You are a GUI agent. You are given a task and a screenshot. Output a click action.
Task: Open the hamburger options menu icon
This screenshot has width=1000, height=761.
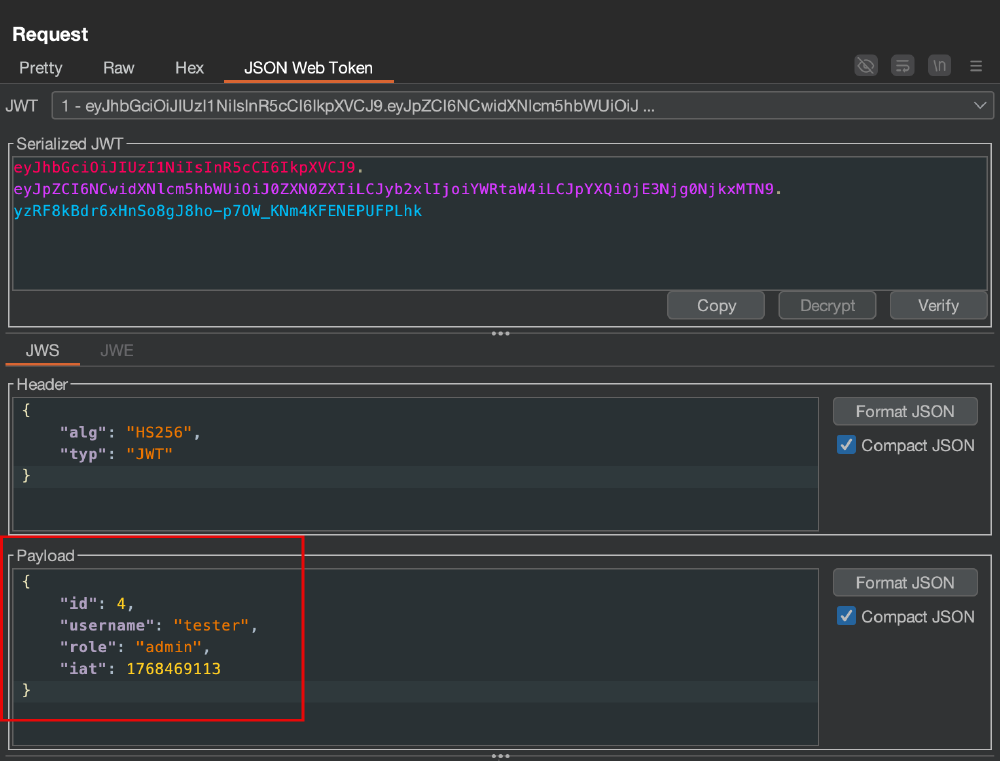[976, 66]
